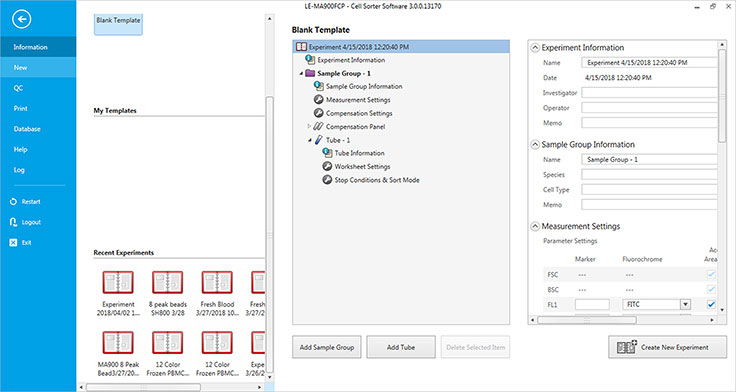The image size is (736, 392).
Task: Open the Log menu item
Action: (x=38, y=170)
